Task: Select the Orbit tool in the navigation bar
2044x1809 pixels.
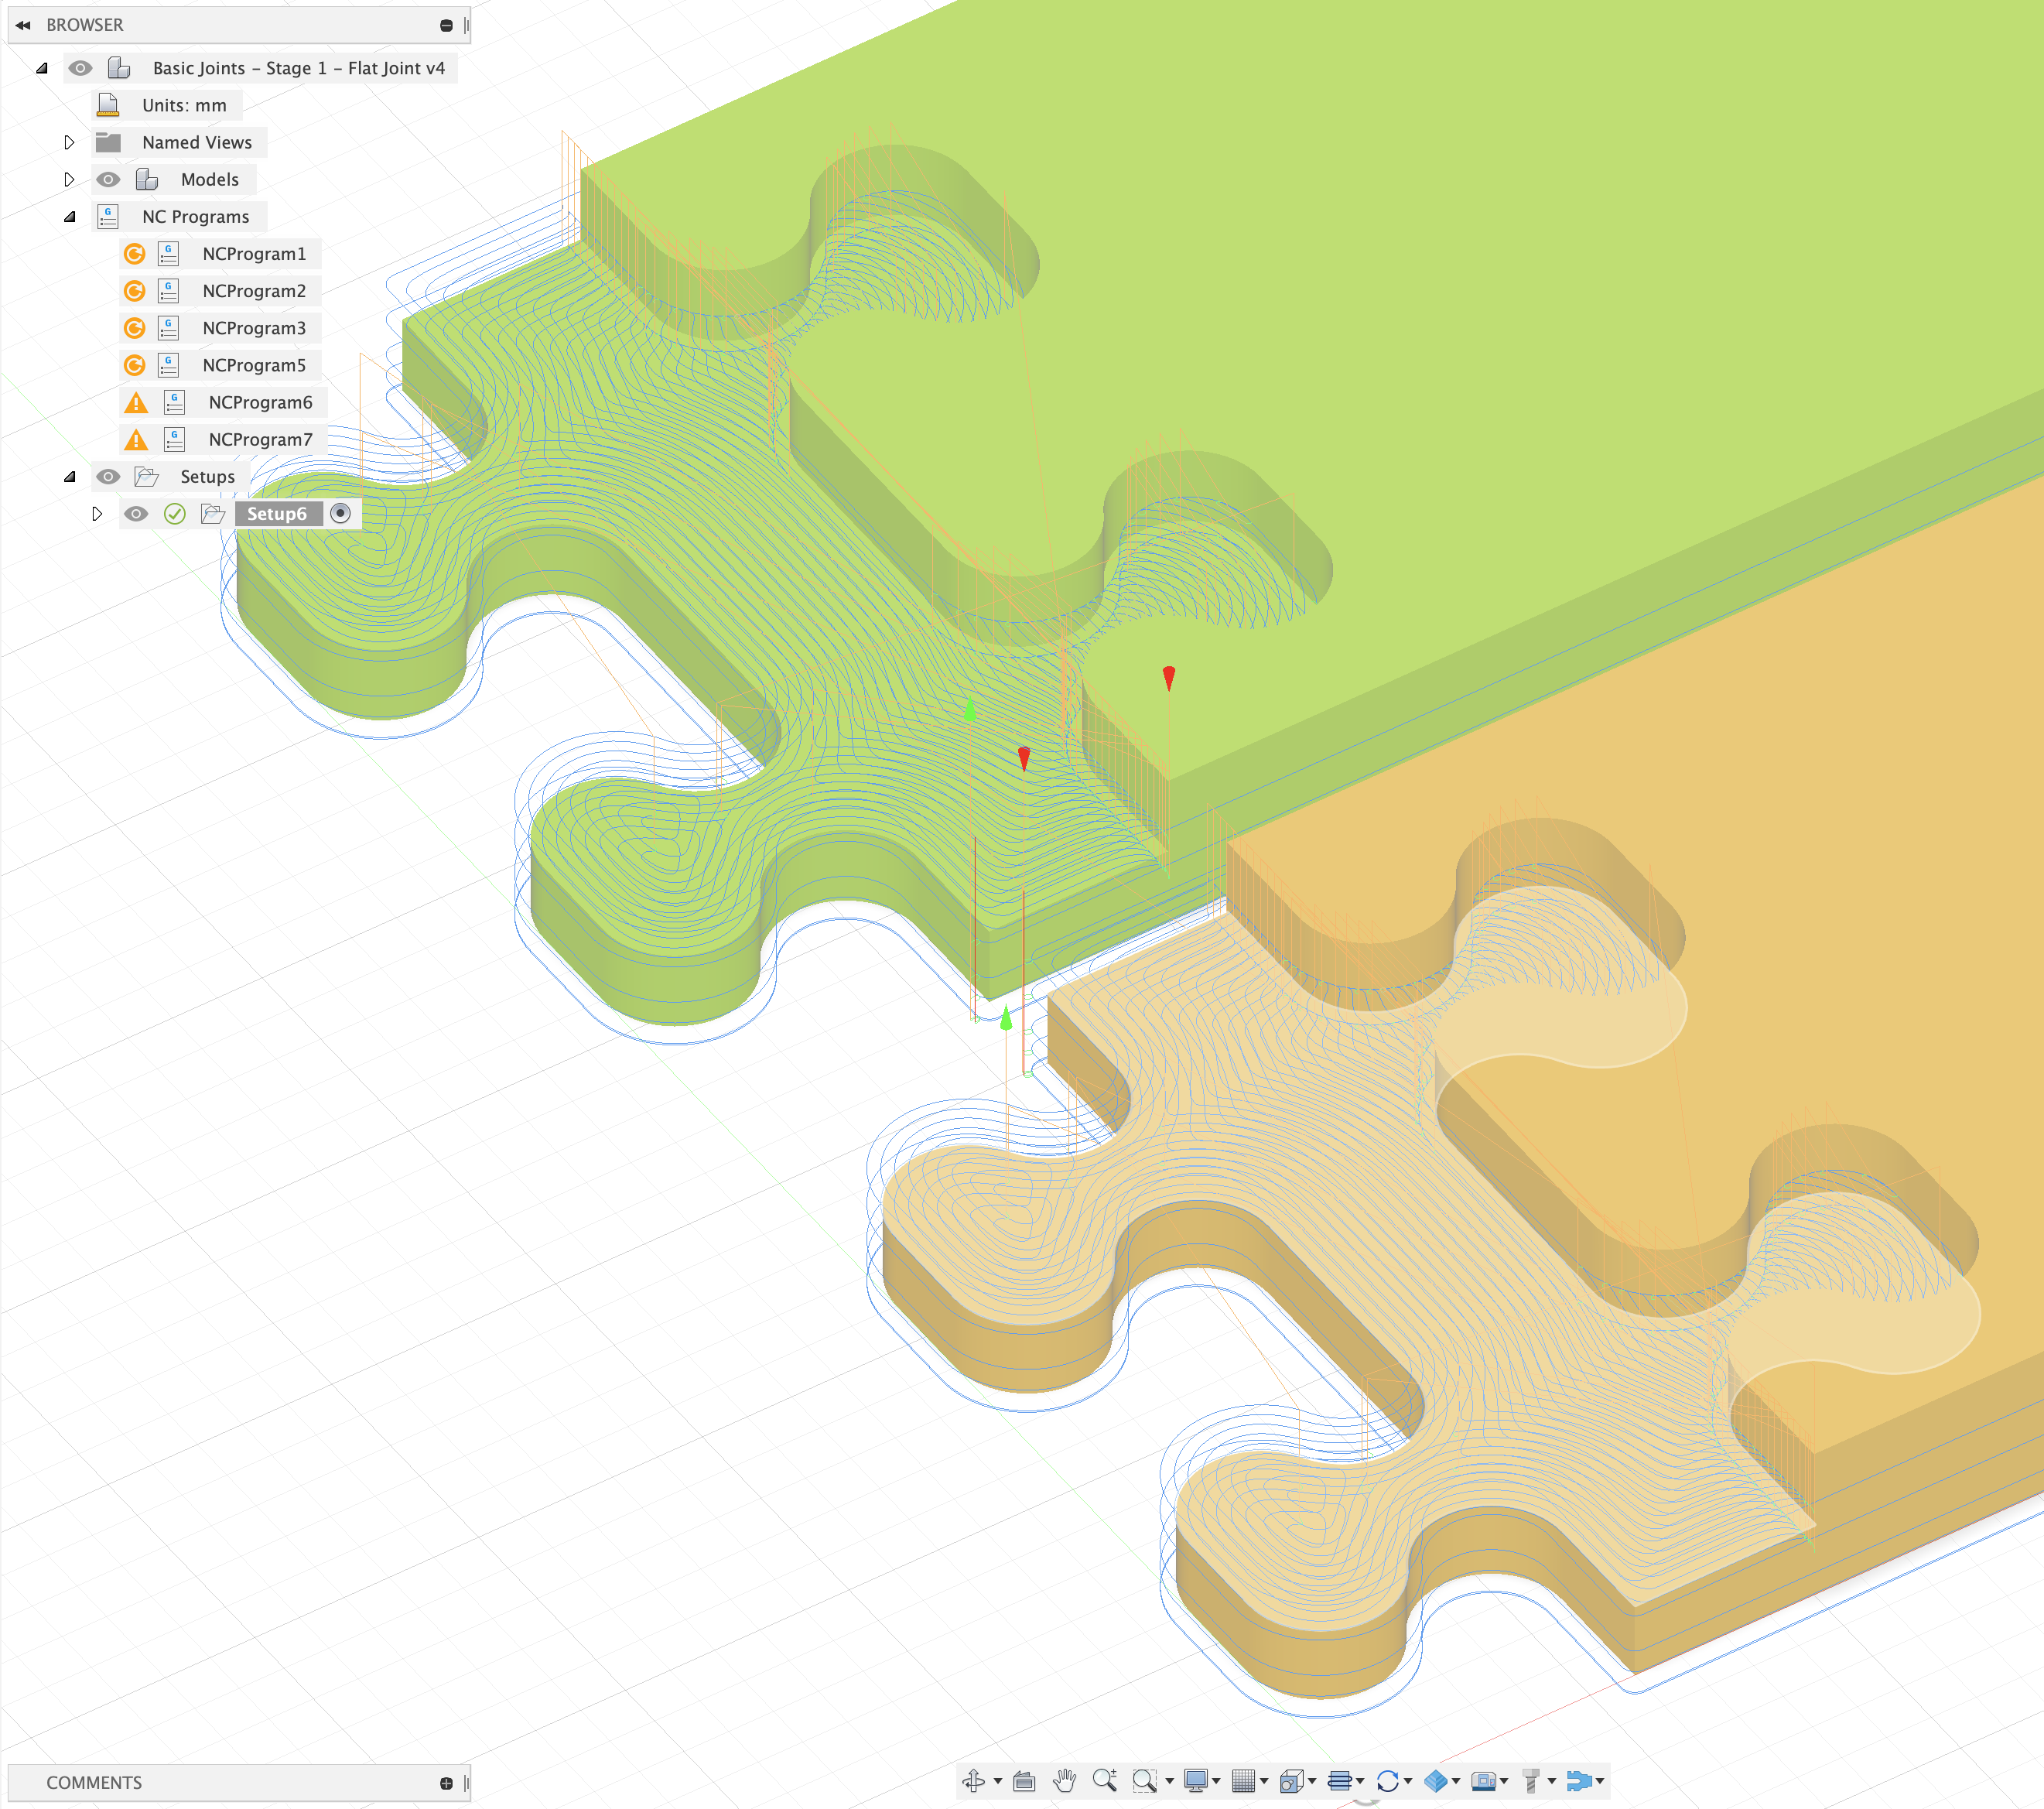Action: point(974,1781)
